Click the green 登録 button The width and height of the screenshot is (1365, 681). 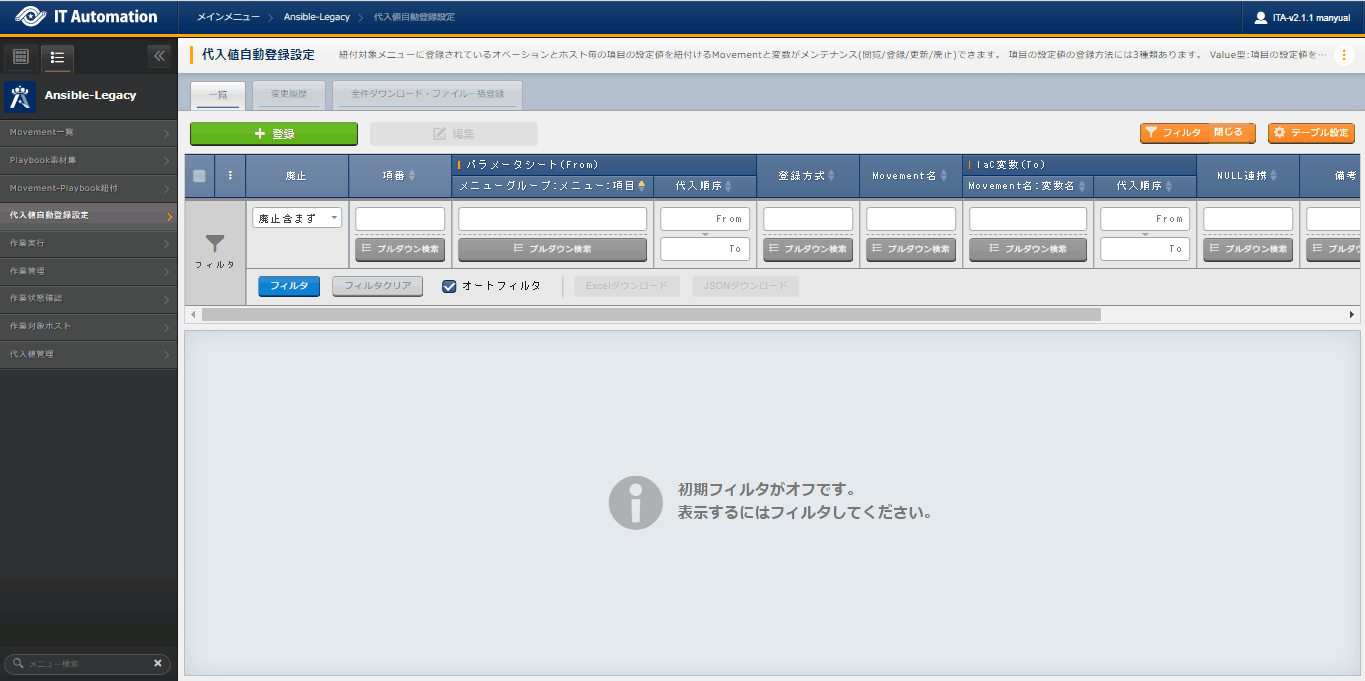(x=273, y=134)
